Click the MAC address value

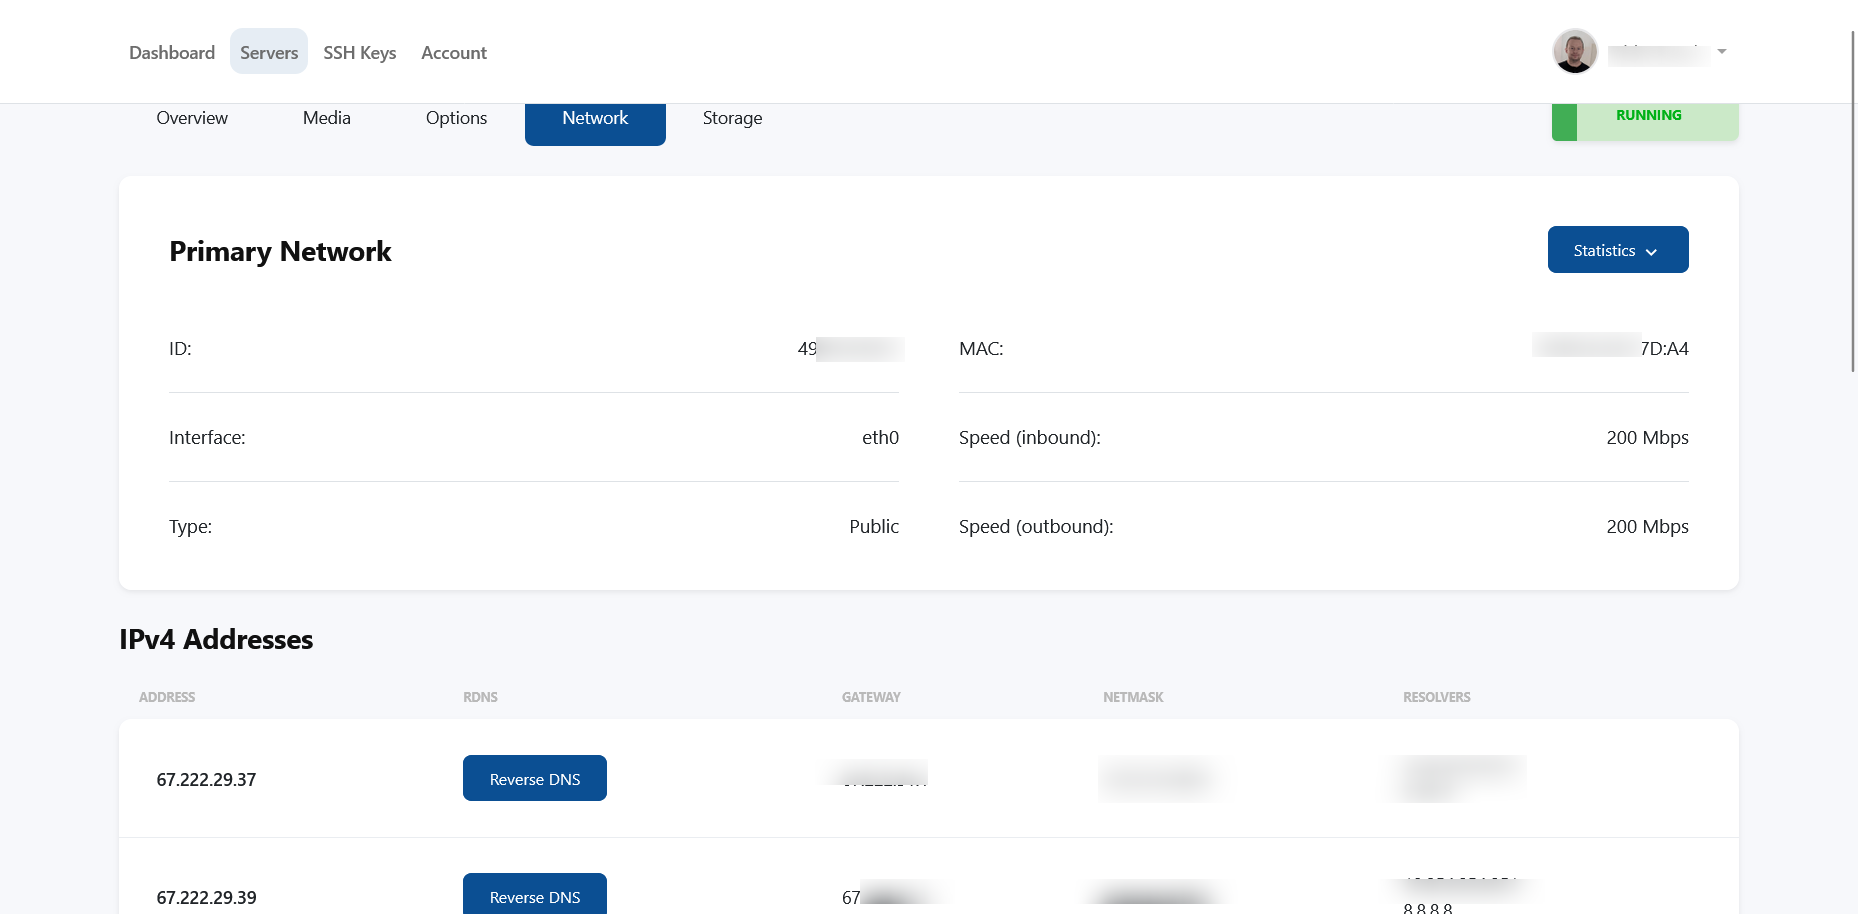(1611, 347)
